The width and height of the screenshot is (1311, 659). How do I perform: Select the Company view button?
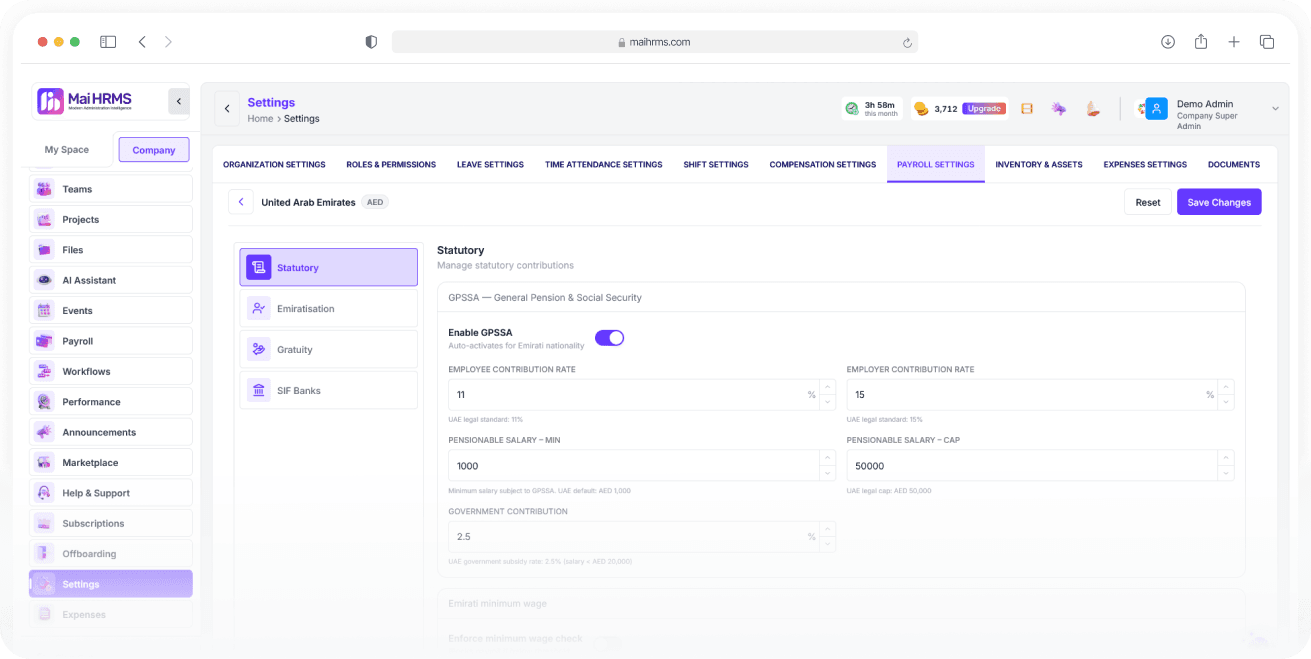tap(154, 150)
